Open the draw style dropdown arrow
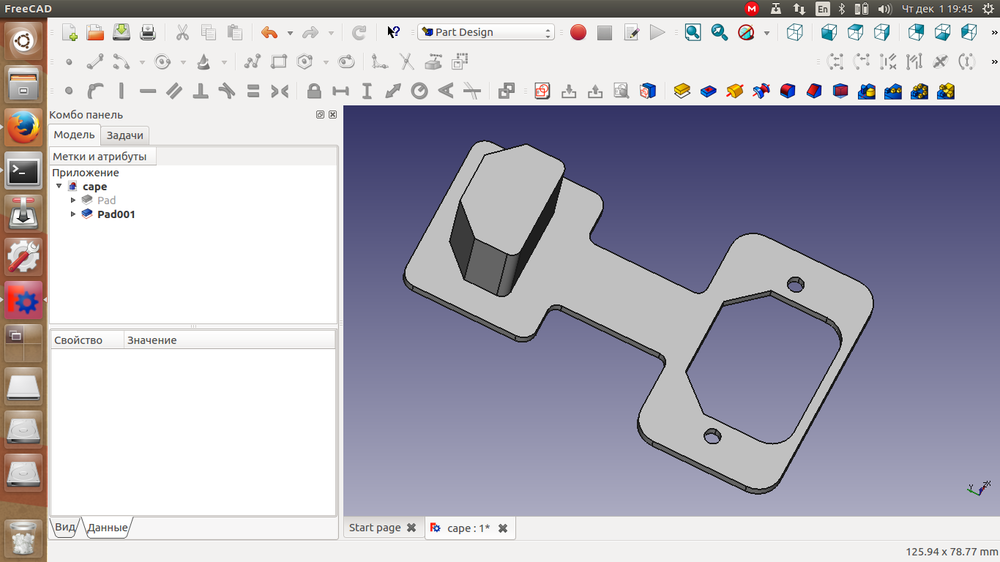Screen dimensions: 1000x562 (767, 32)
